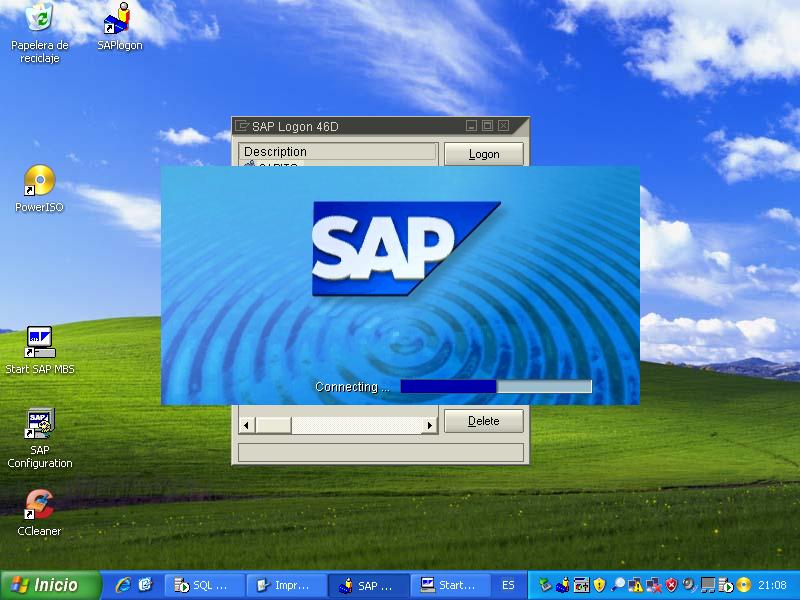Click the status field at SAP Logon bottom
The height and width of the screenshot is (600, 800).
(381, 453)
